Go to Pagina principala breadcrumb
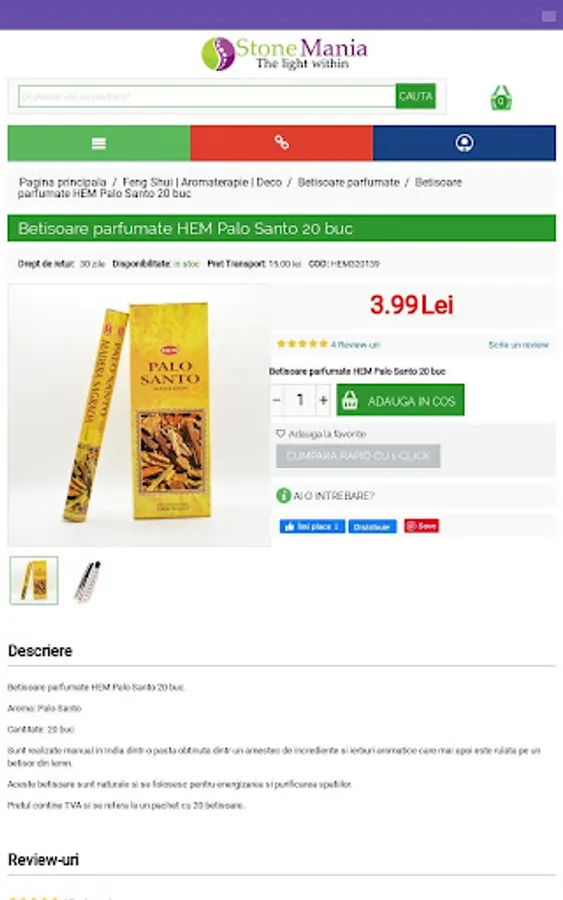563x900 pixels. click(x=63, y=183)
